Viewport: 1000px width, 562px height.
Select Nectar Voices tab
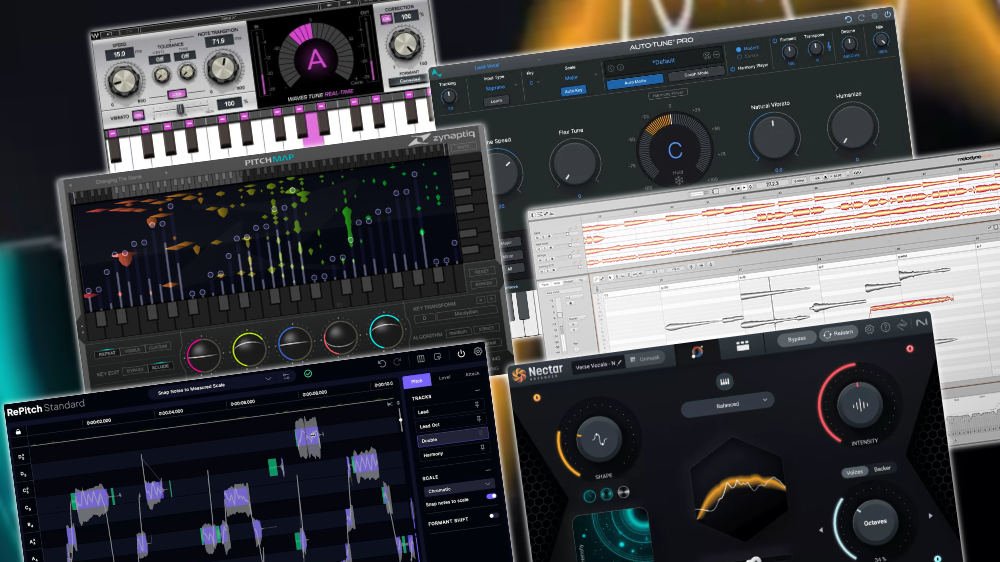coord(854,472)
